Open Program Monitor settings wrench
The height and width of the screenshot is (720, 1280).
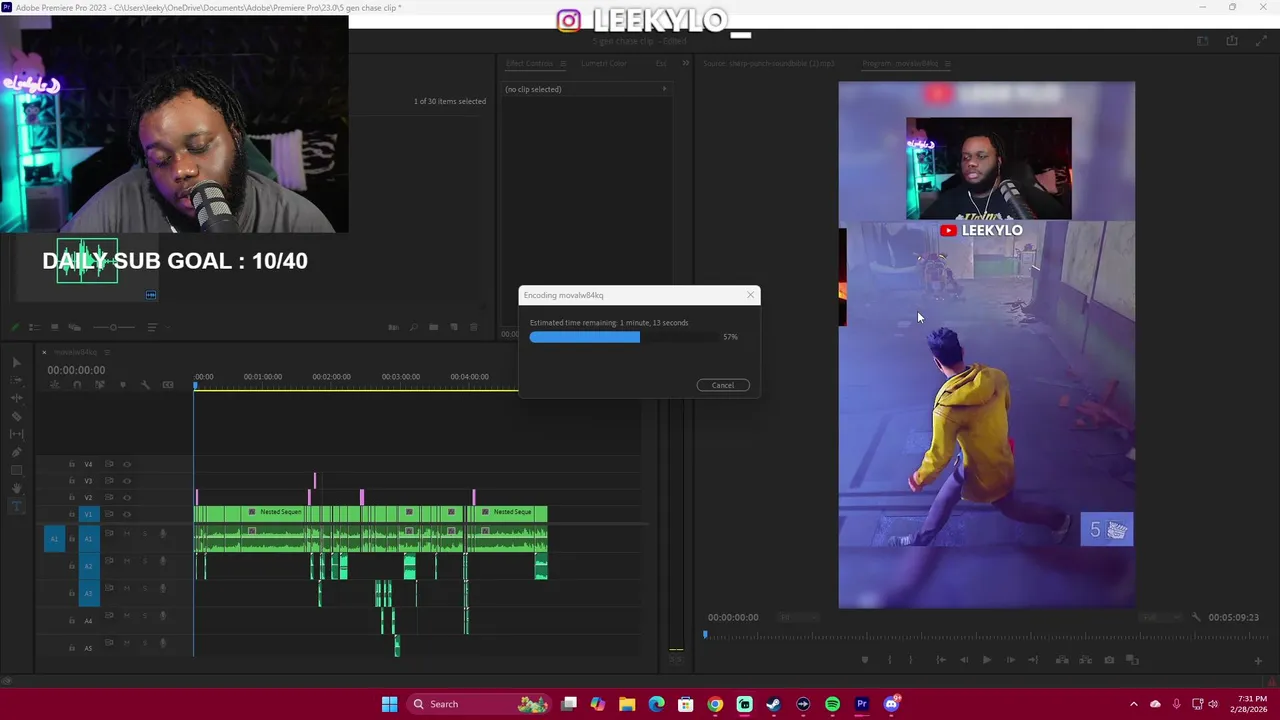tap(1196, 617)
